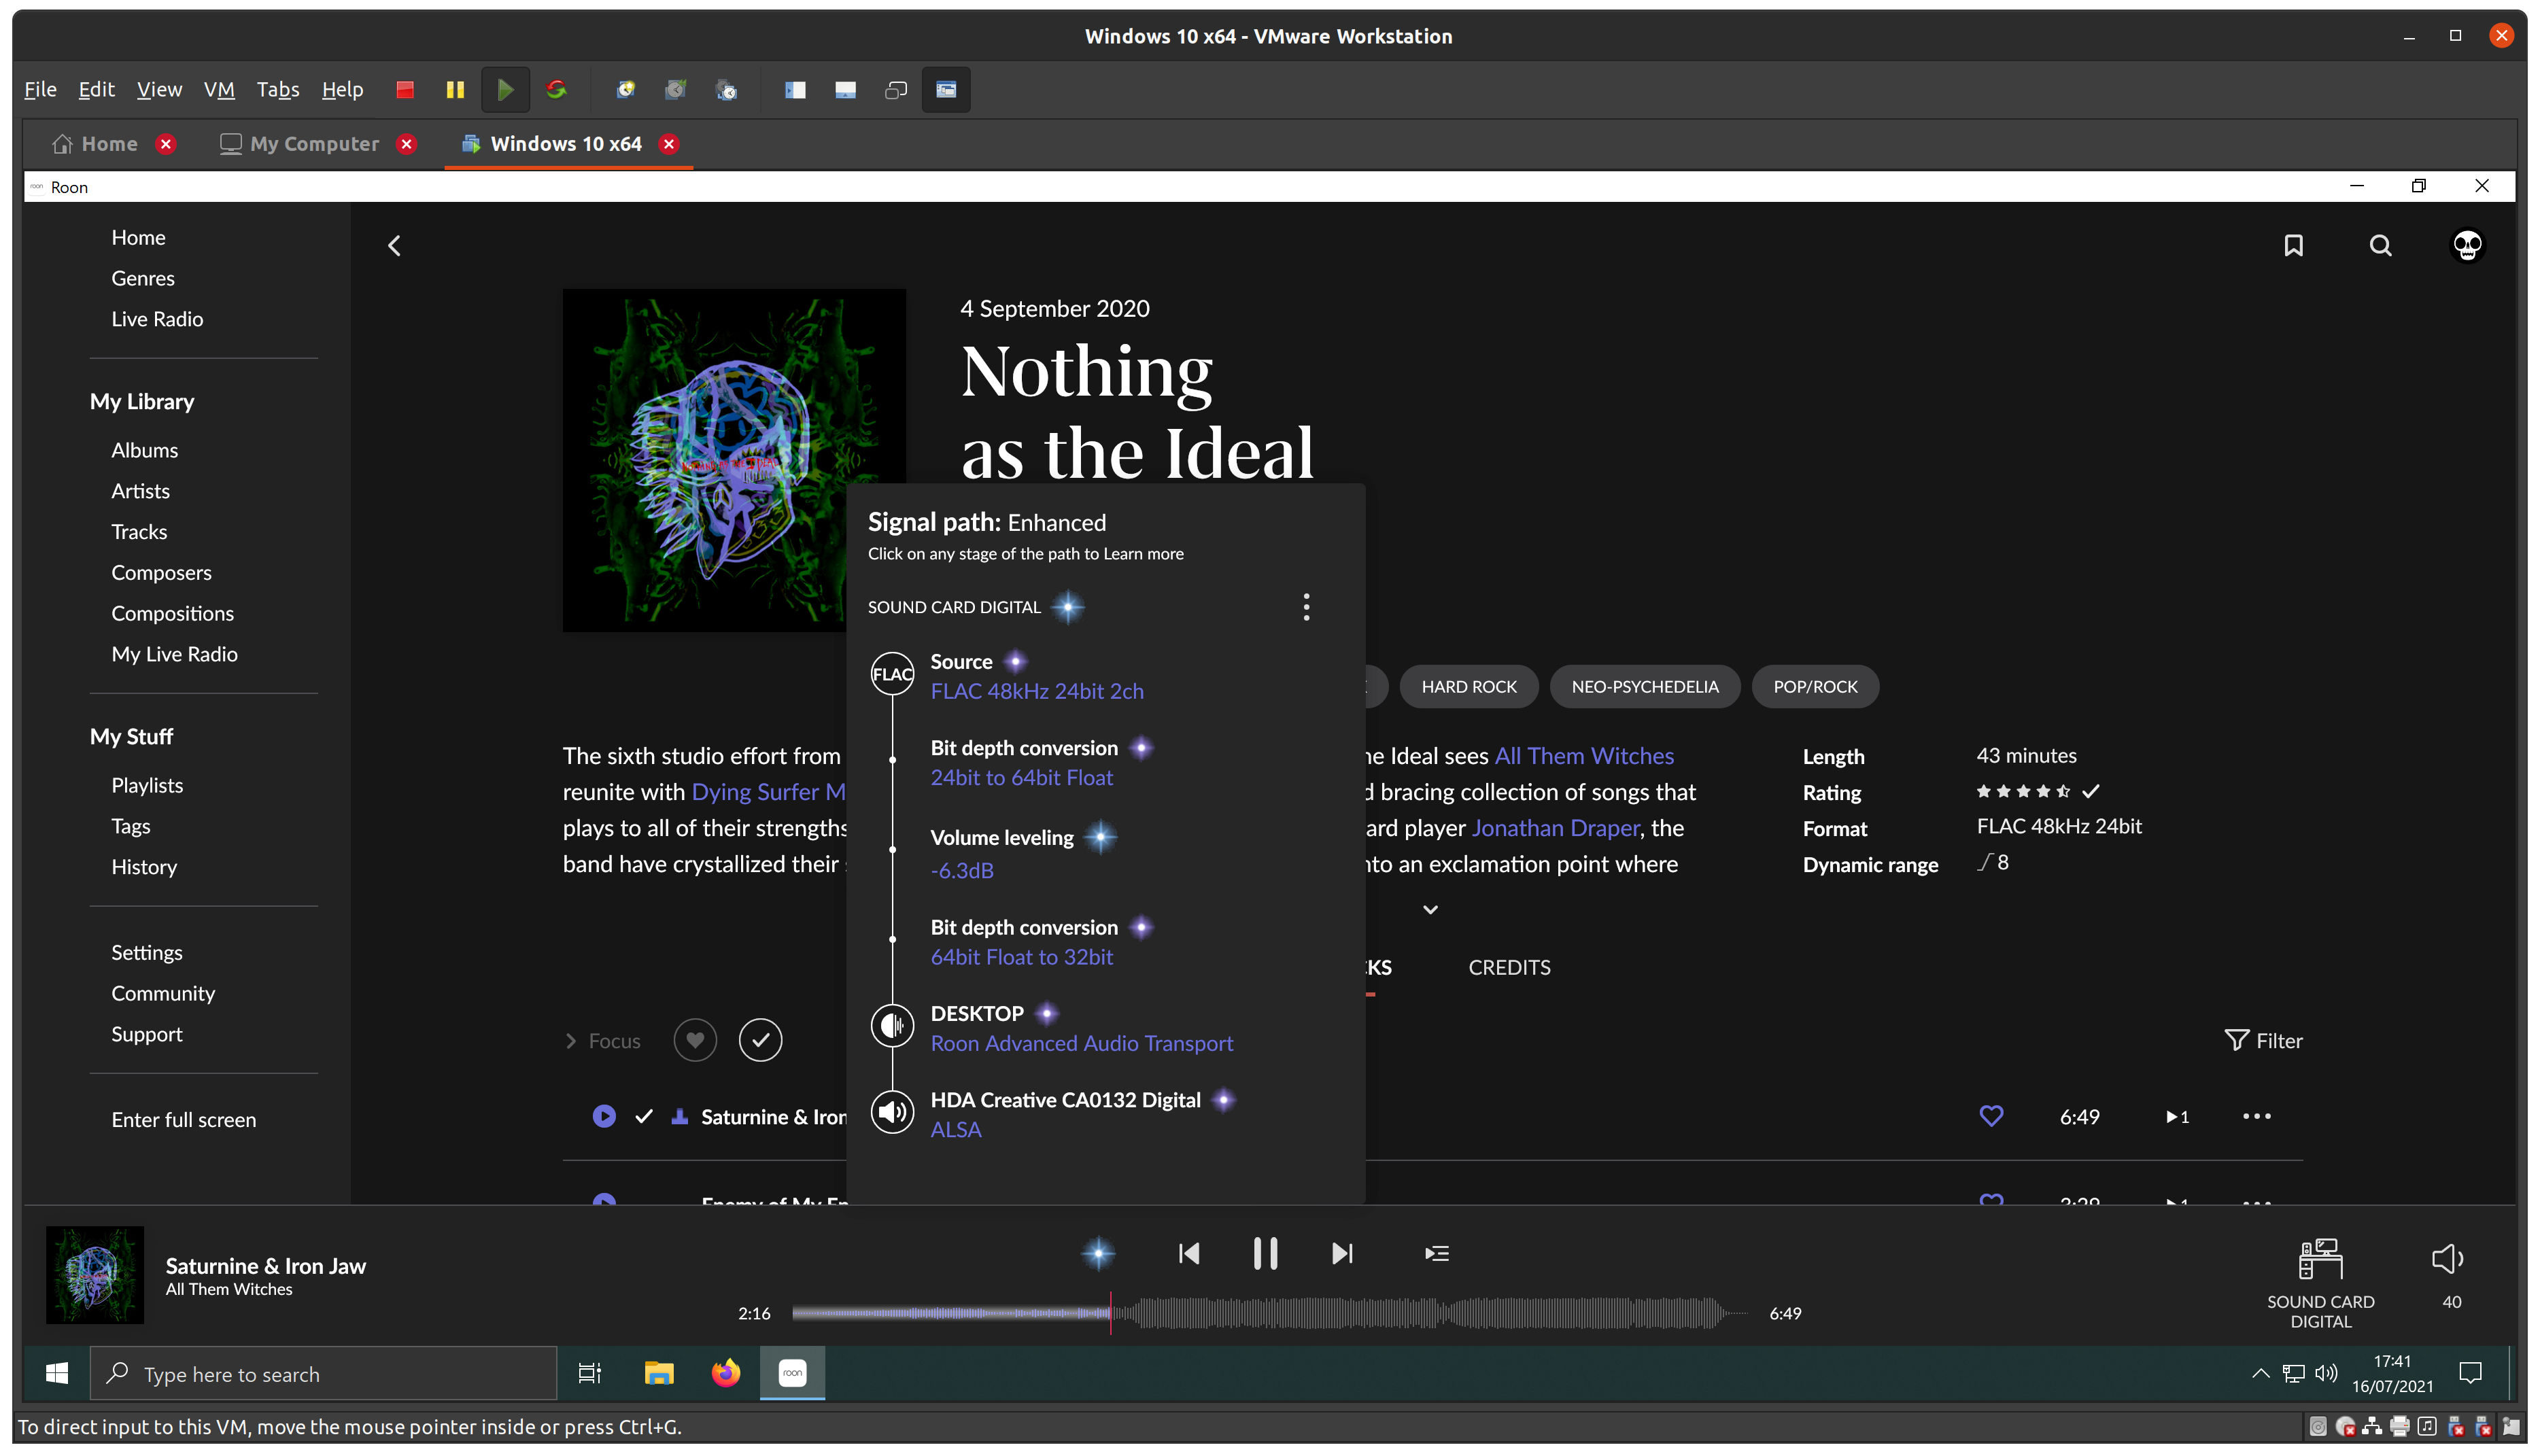The height and width of the screenshot is (1456, 2540).
Task: Skip to previous track
Action: click(1189, 1253)
